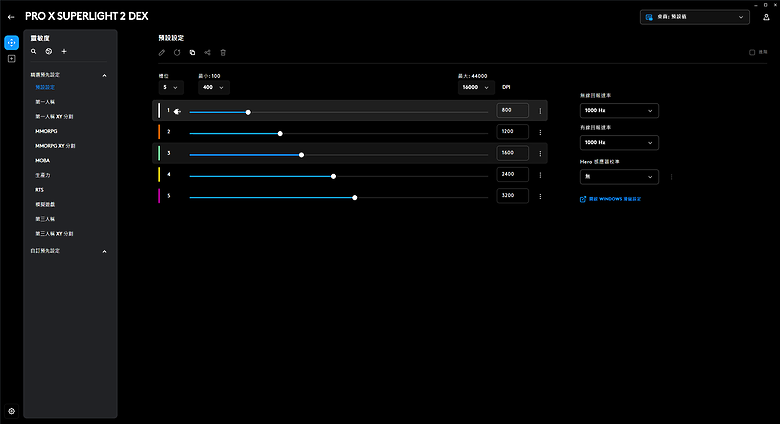
Task: Click the white color bar of level 1
Action: pos(159,110)
